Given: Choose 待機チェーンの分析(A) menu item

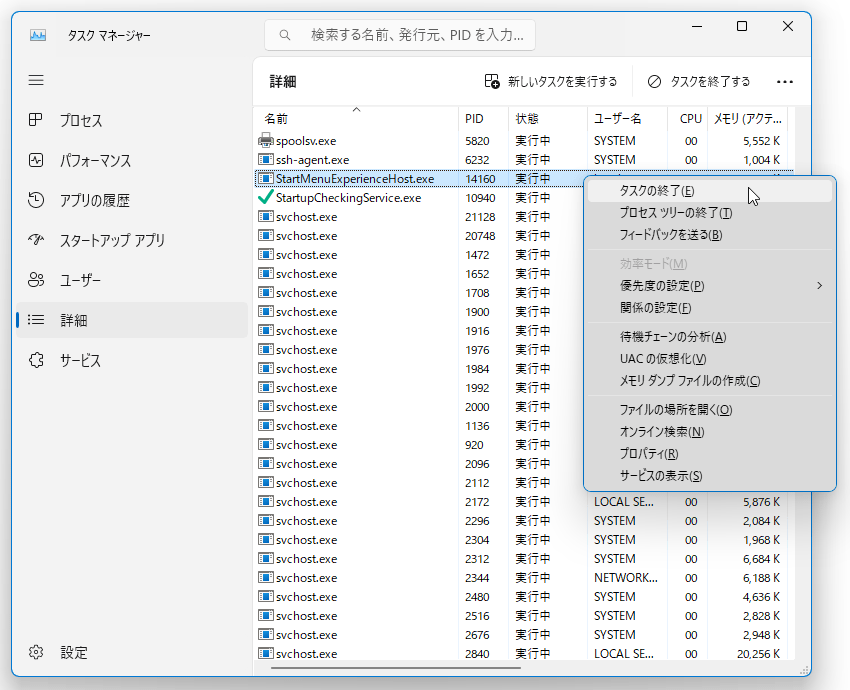Looking at the screenshot, I should point(710,337).
